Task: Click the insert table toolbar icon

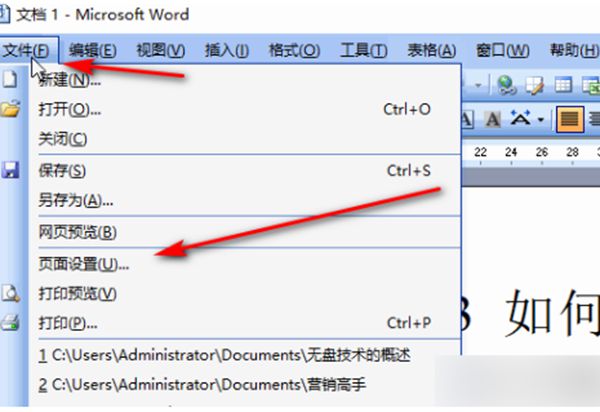Action: (x=563, y=85)
